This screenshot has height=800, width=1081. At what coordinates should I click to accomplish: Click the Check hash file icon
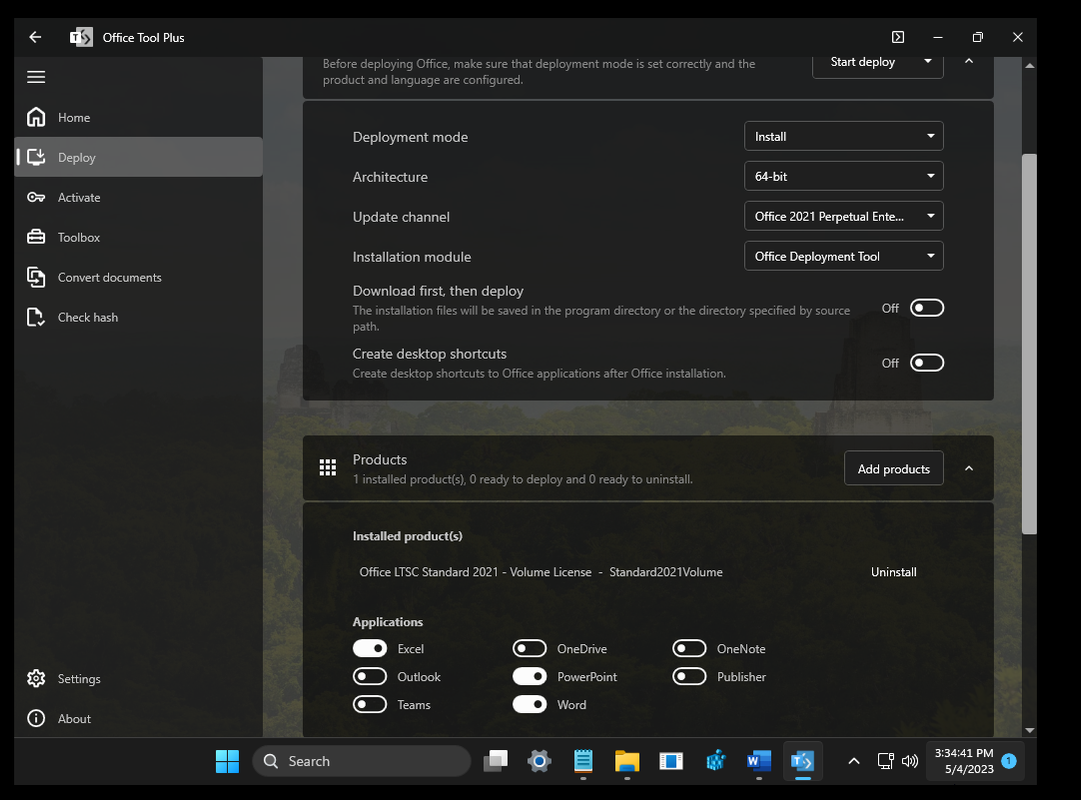point(36,317)
